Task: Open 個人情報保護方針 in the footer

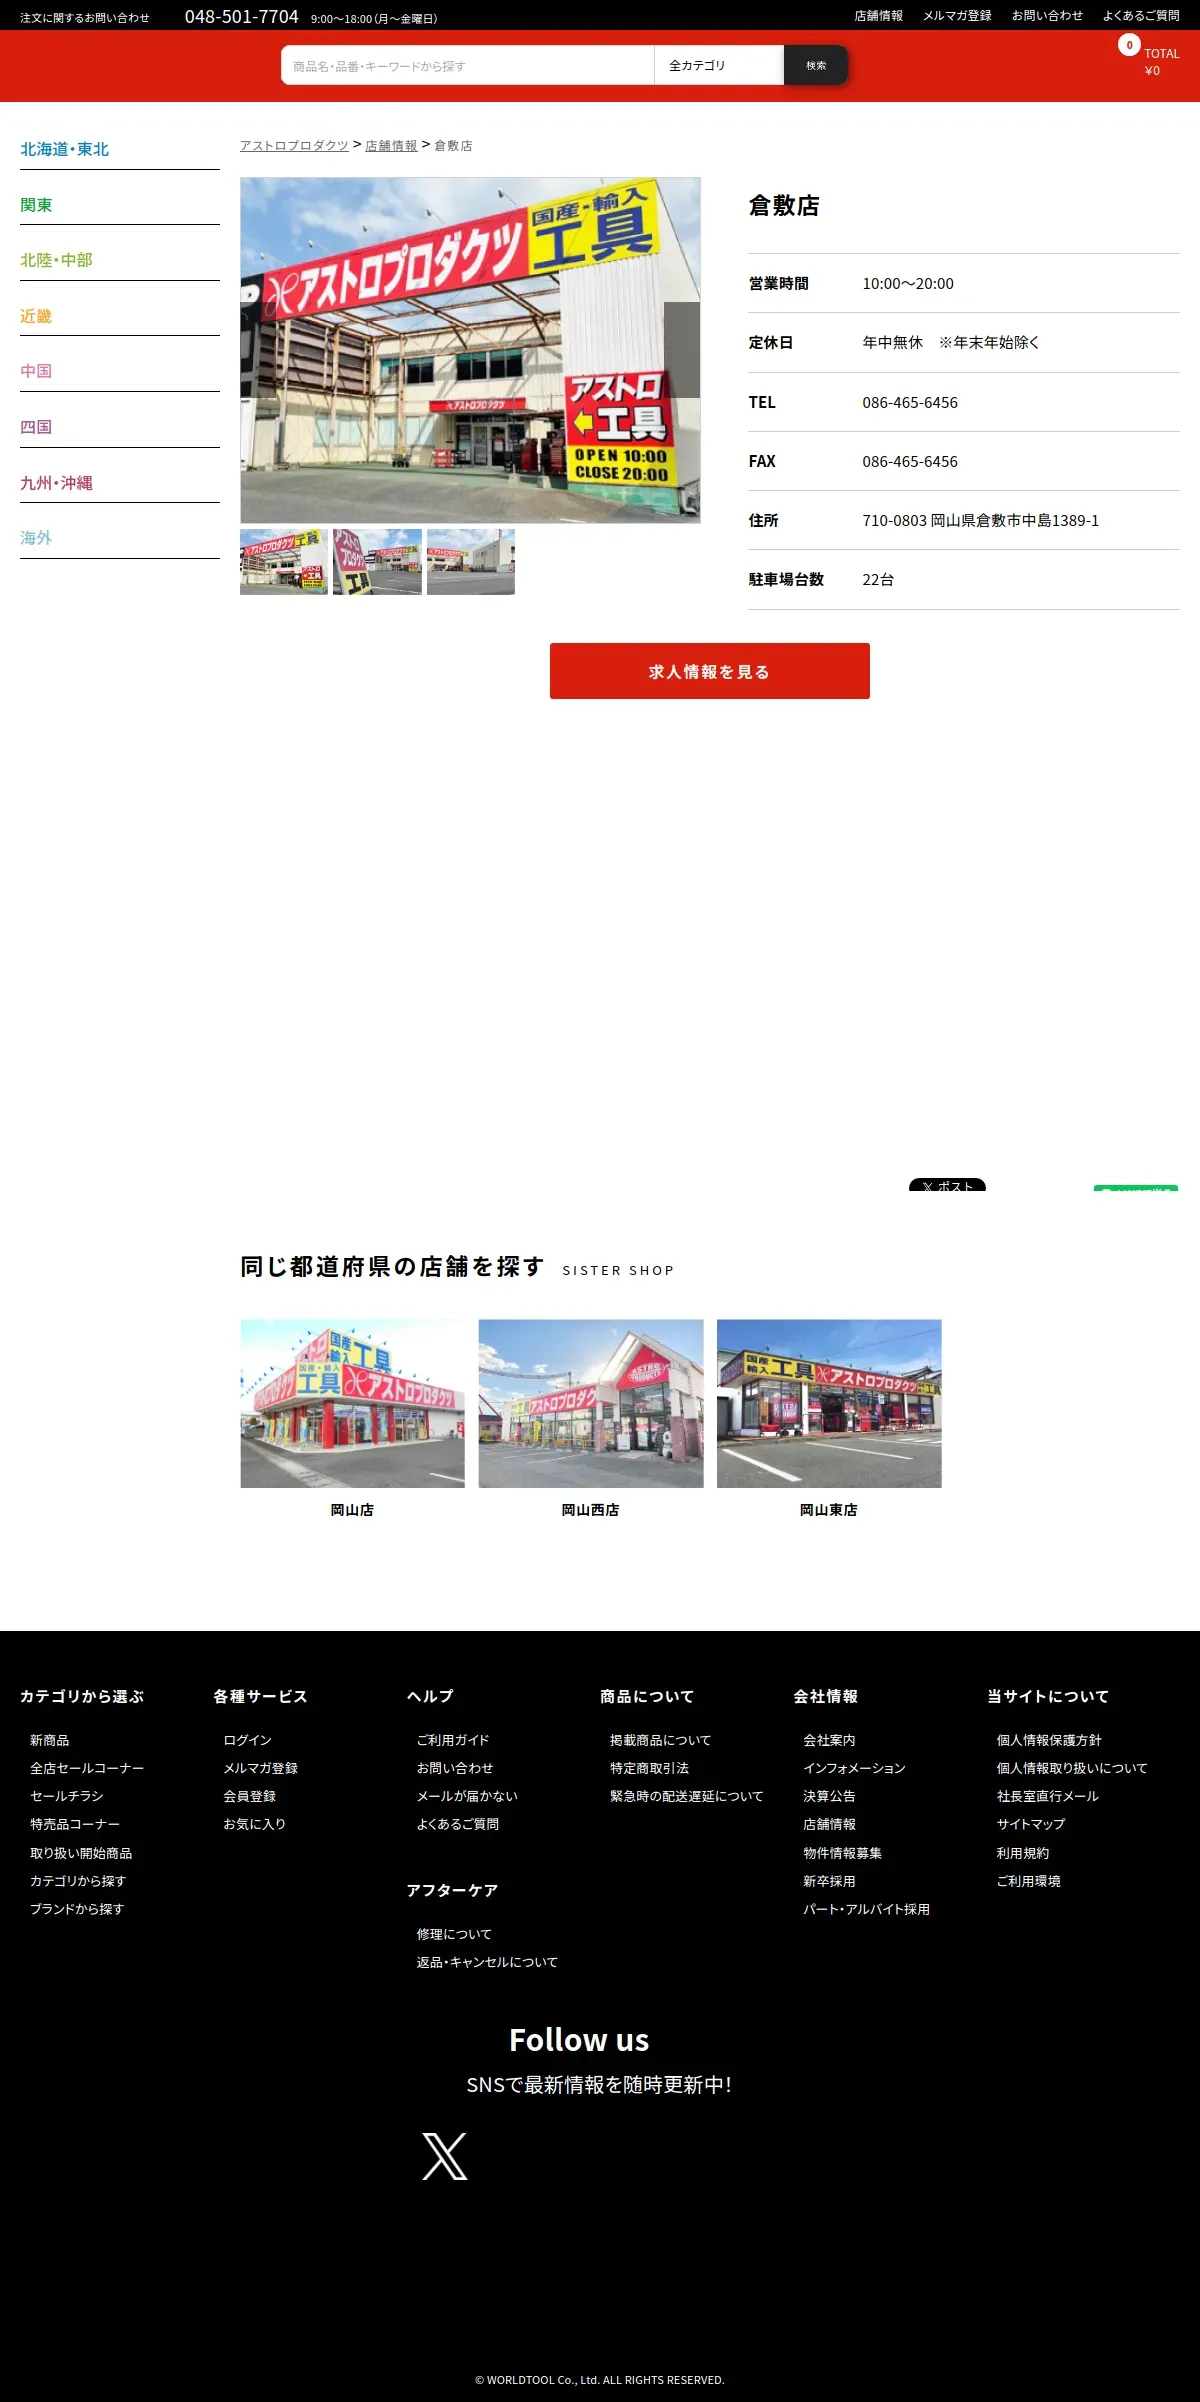Action: 1049,1740
